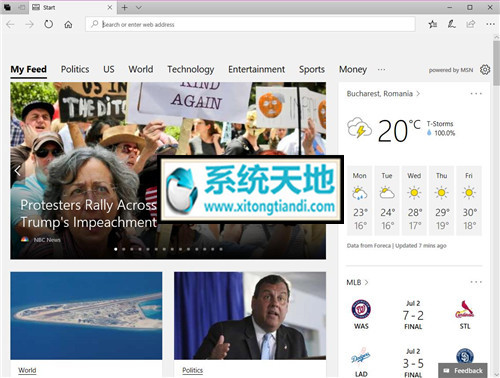This screenshot has width=500, height=378.
Task: Switch to the Politics feed tab
Action: tap(75, 69)
